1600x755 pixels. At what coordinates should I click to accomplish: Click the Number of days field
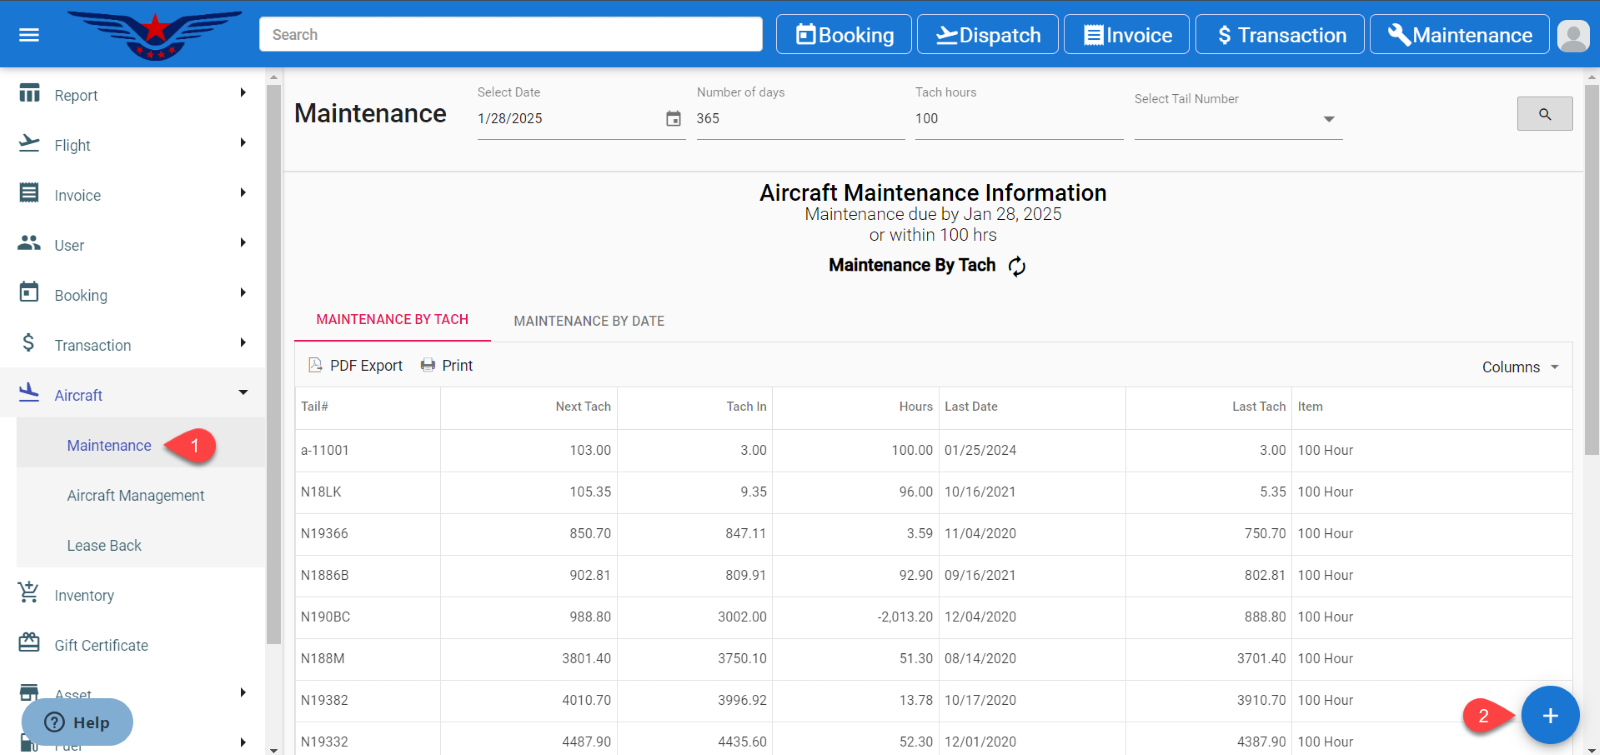[x=799, y=119]
